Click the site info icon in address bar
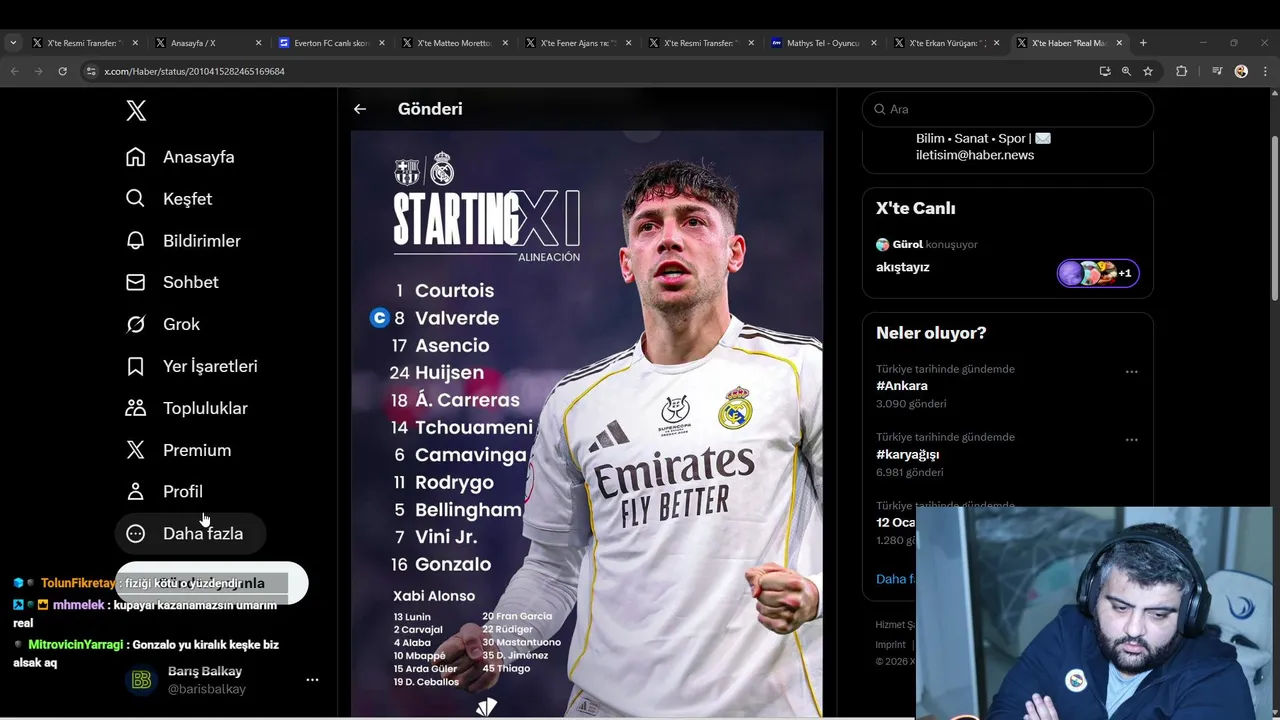The width and height of the screenshot is (1280, 720). point(91,71)
